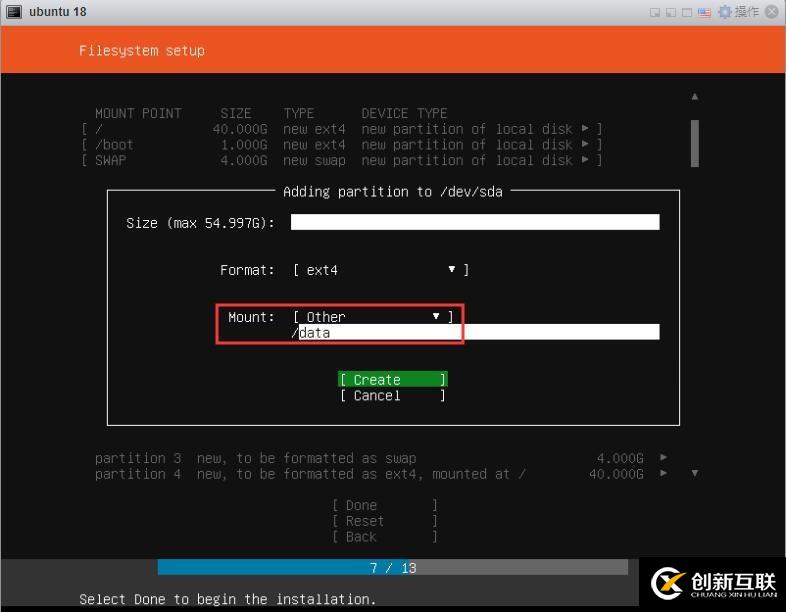Screen dimensions: 786x612
Task: Select the Reset button
Action: 384,521
